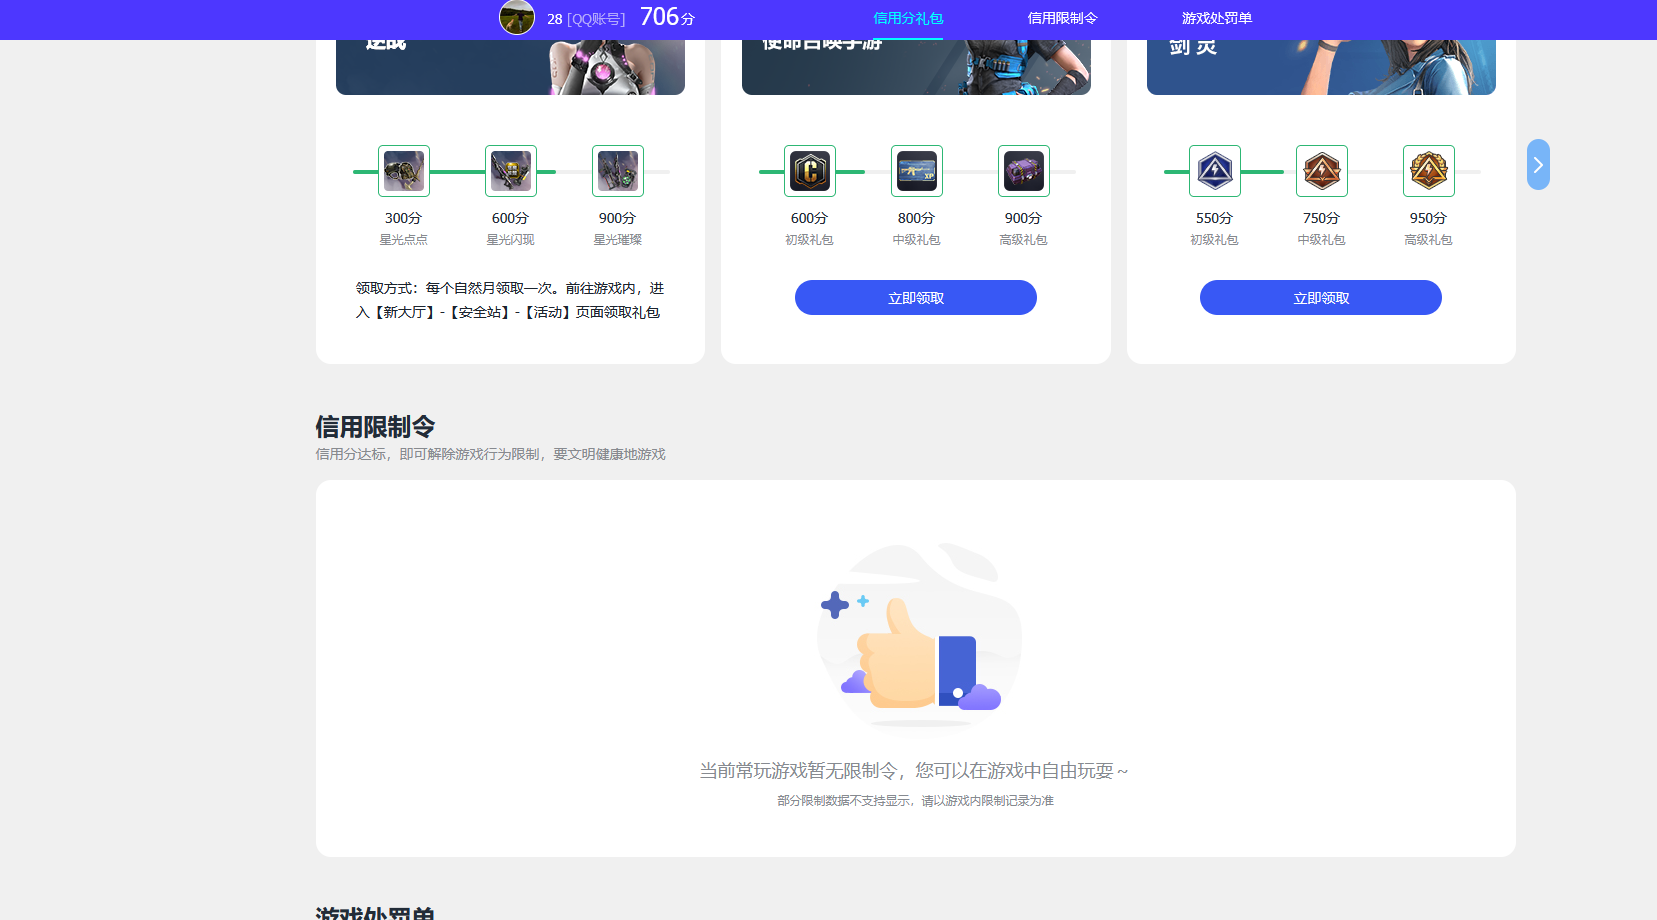Screen dimensions: 1657x920
Task: Open the 高级礼包 900分 purple crate icon
Action: pyautogui.click(x=1023, y=171)
